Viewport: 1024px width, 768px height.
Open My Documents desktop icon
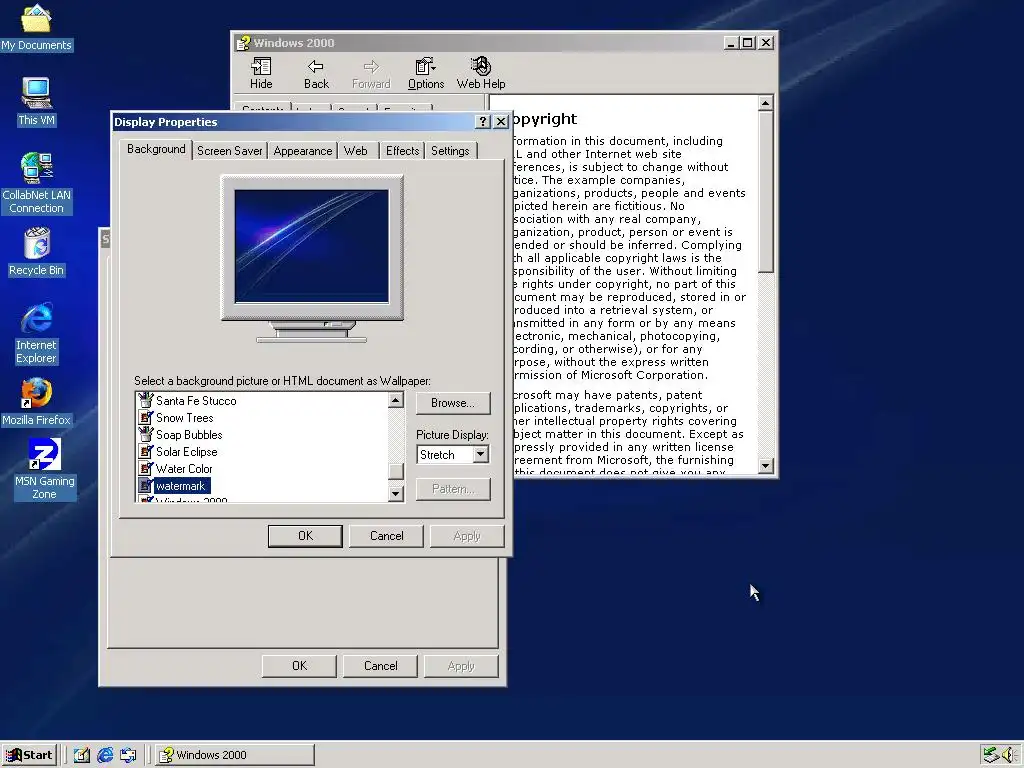36,27
